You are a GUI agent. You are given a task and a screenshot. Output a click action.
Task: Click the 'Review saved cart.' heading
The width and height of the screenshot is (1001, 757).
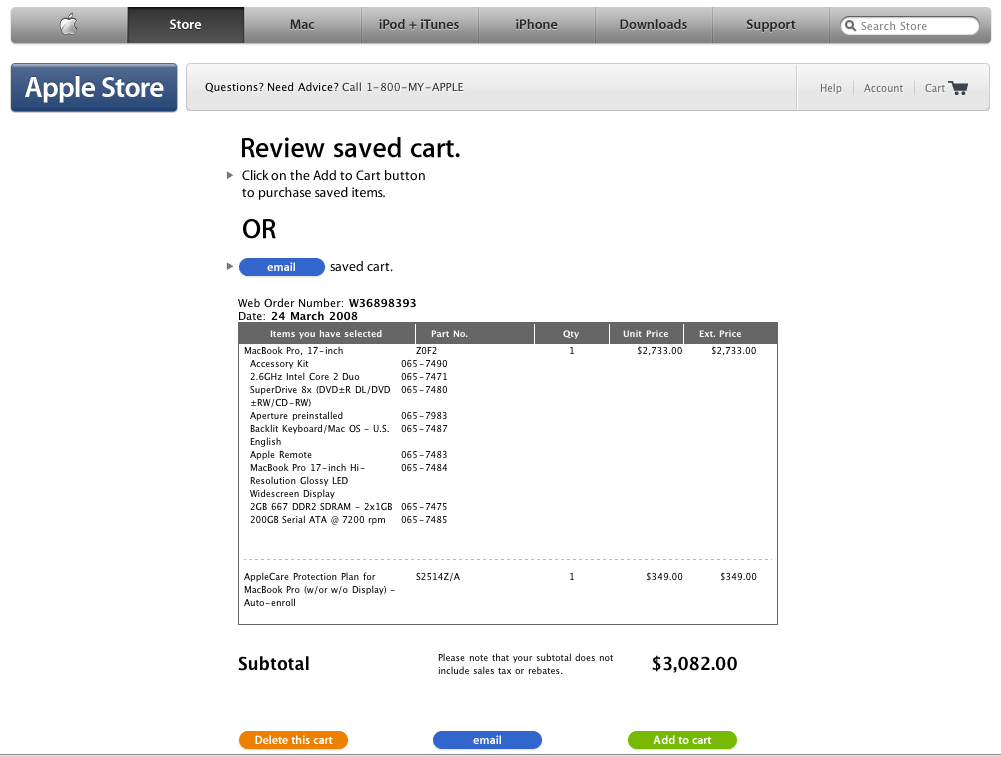pos(350,148)
